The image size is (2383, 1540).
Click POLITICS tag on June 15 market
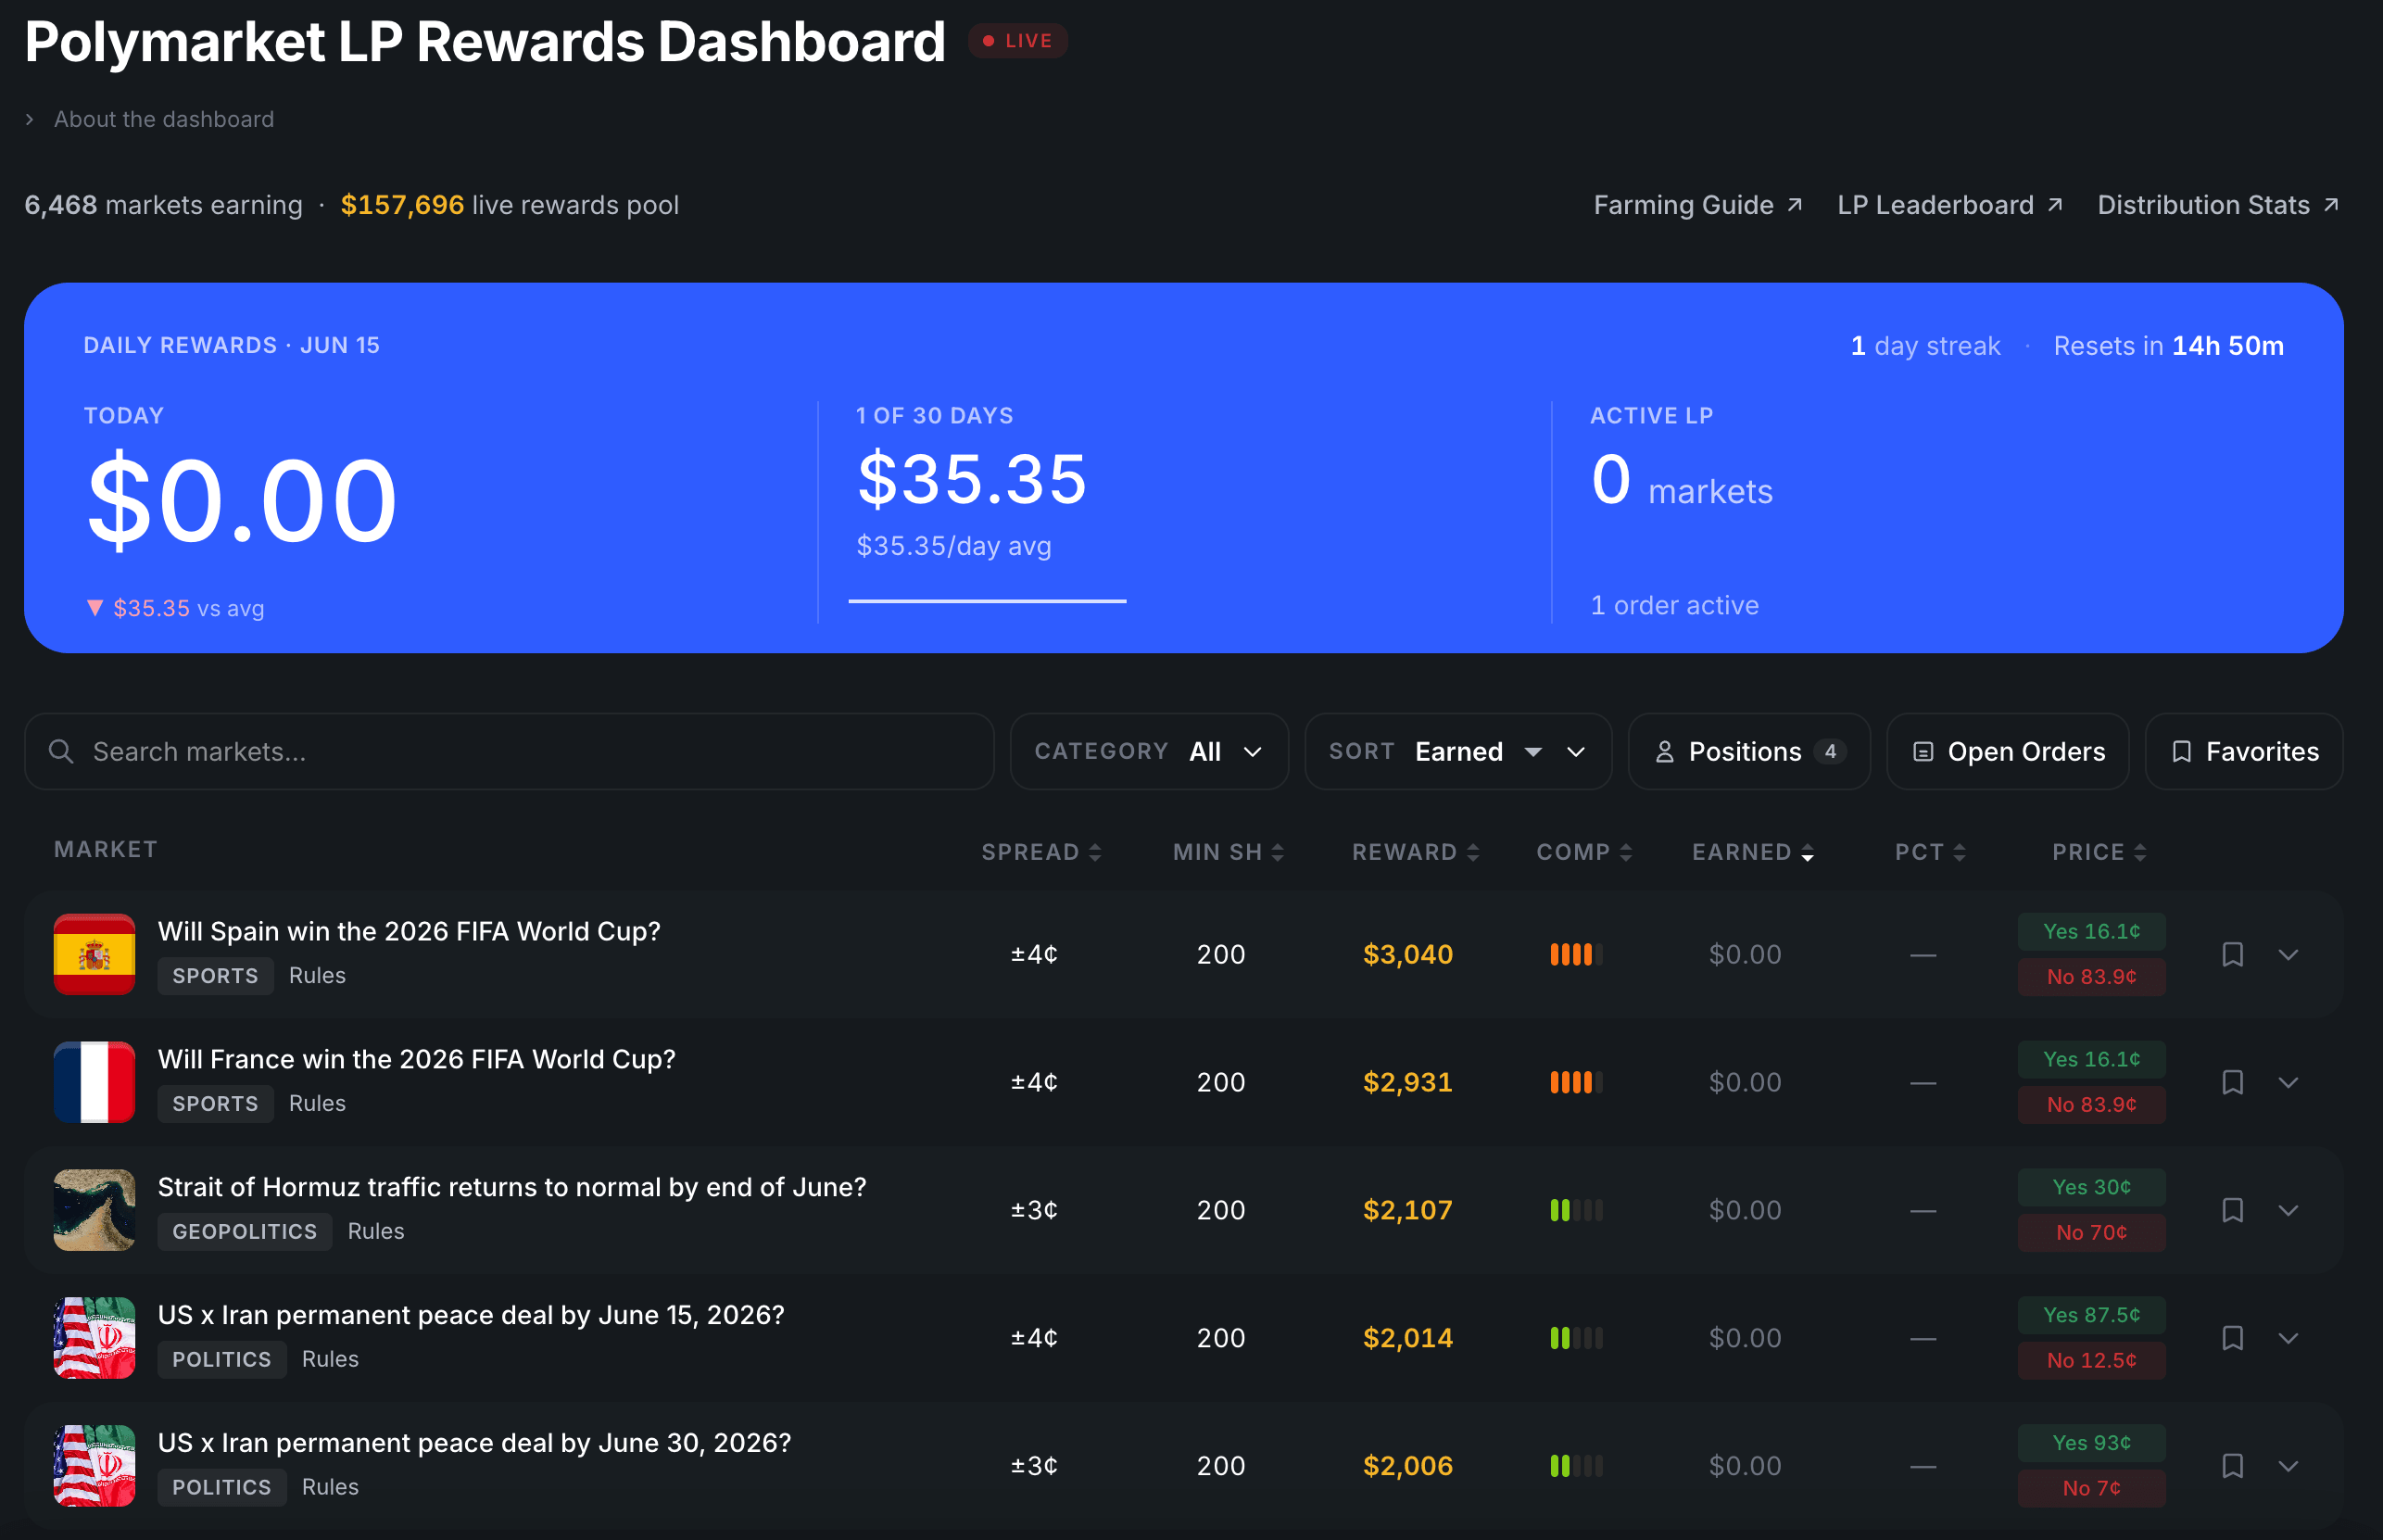point(222,1360)
